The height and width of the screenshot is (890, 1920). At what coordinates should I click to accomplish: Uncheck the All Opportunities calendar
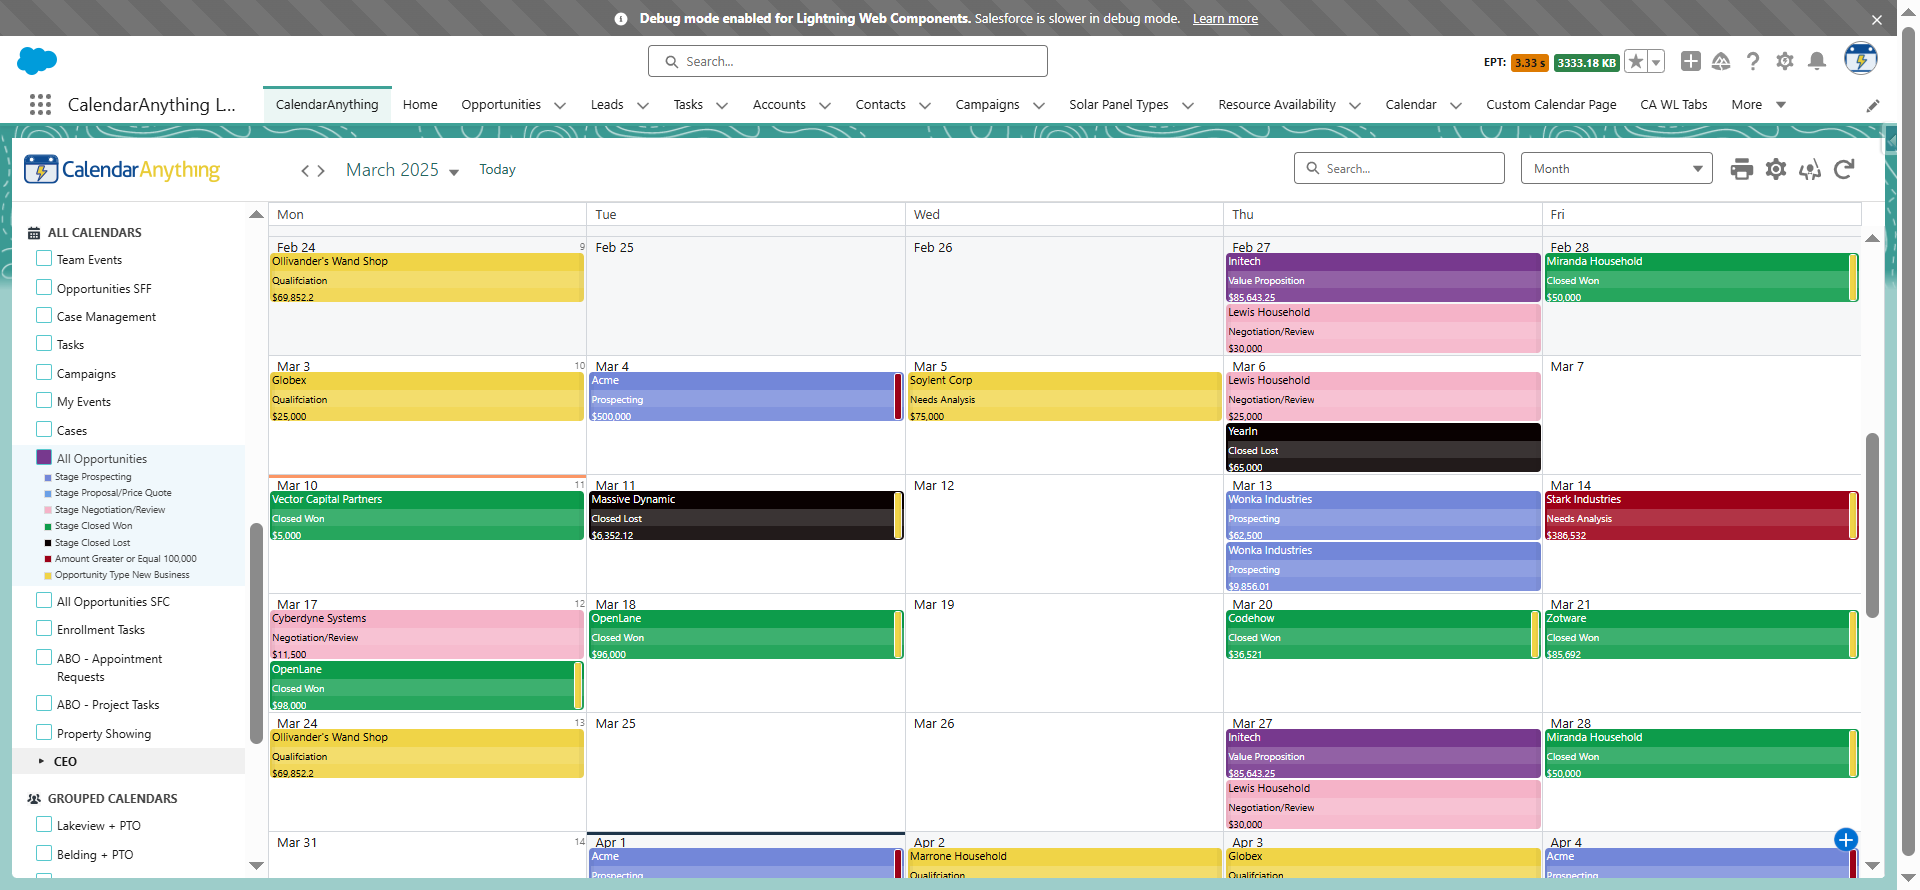(44, 457)
